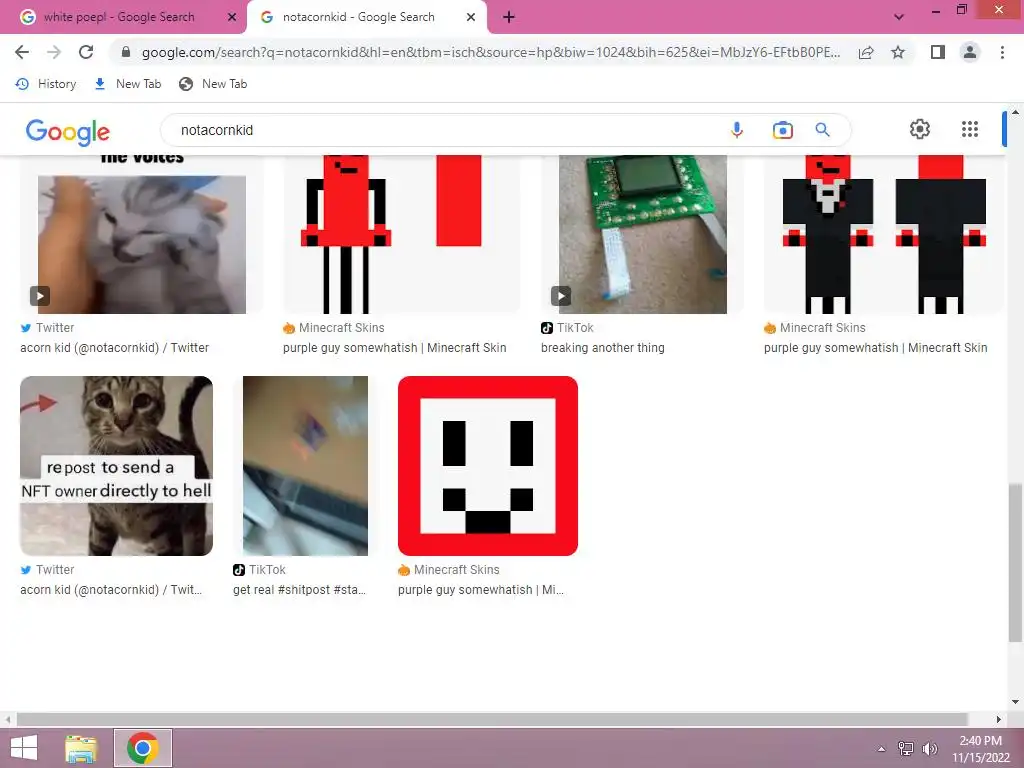Open the Chrome profile avatar
Screen dimensions: 1024x768
coord(970,52)
